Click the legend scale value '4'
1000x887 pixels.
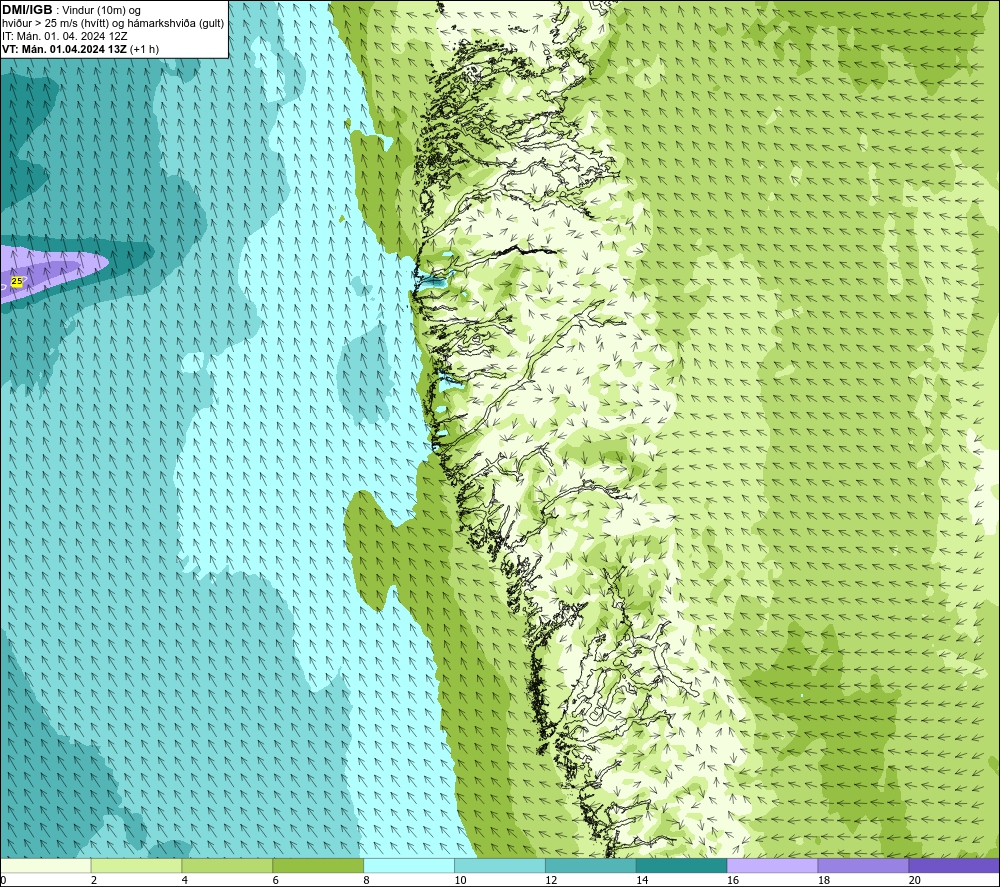pyautogui.click(x=185, y=881)
